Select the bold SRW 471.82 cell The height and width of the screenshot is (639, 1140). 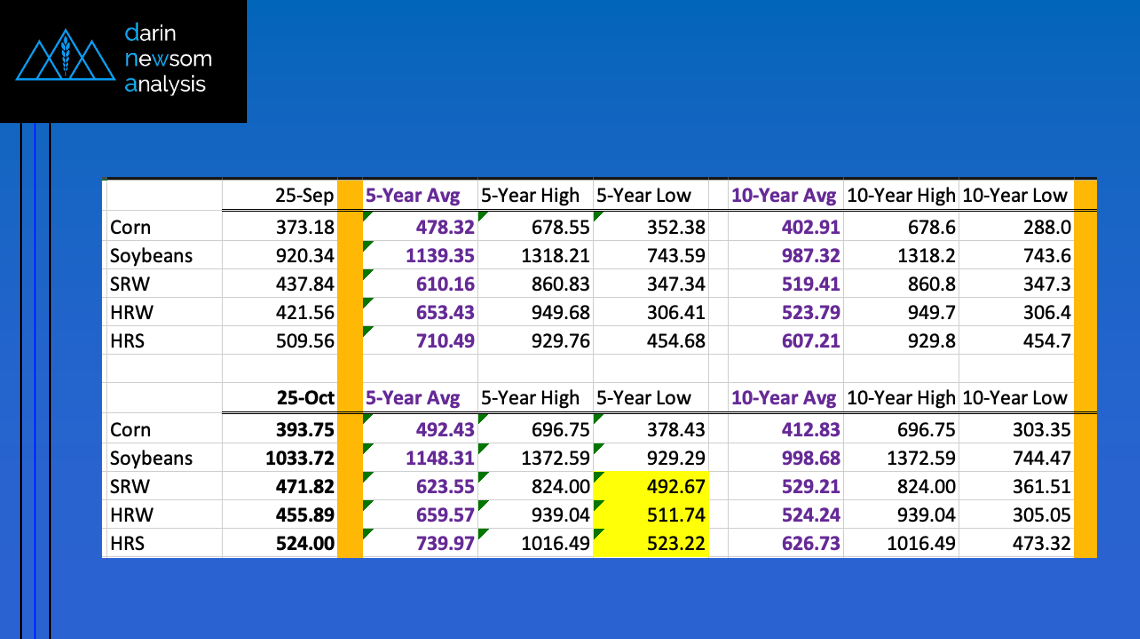[279, 488]
